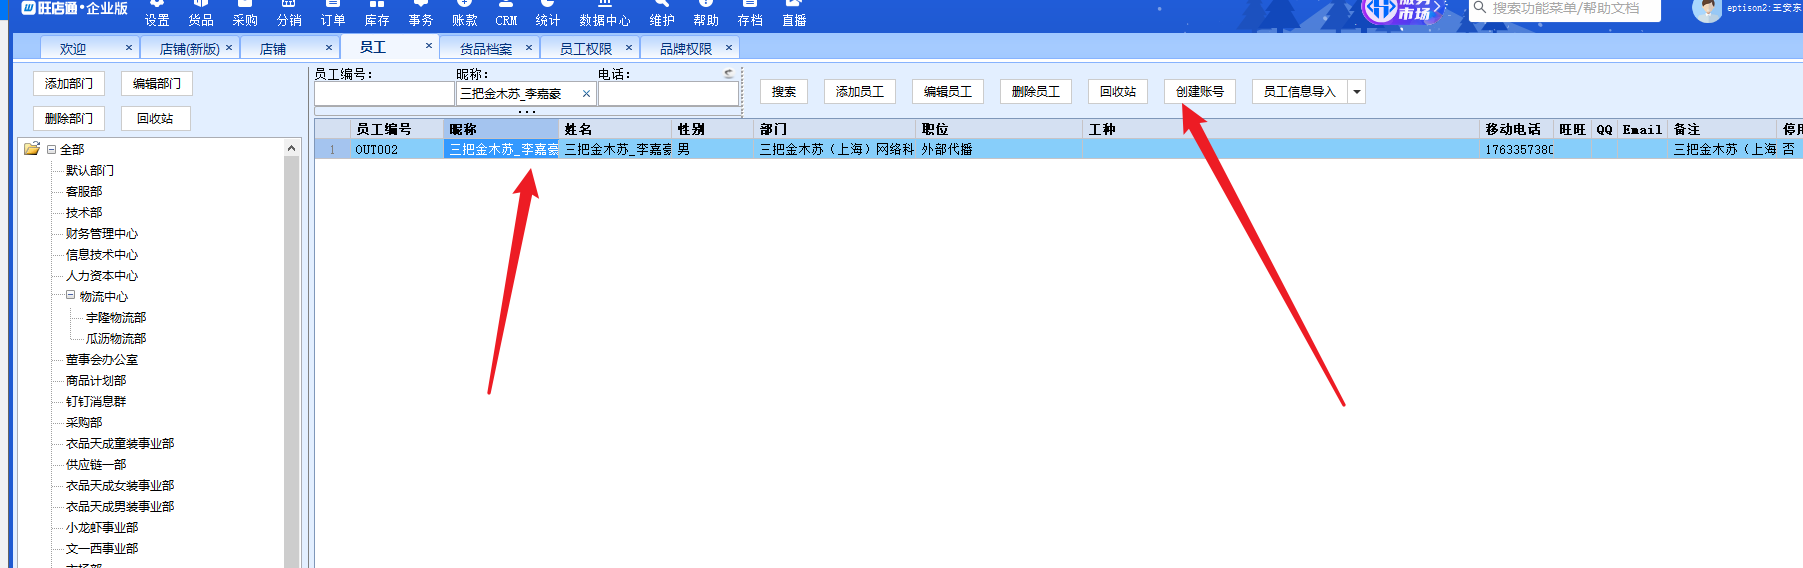Clear the 昵称 filter with the x icon
This screenshot has width=1803, height=568.
(x=586, y=94)
